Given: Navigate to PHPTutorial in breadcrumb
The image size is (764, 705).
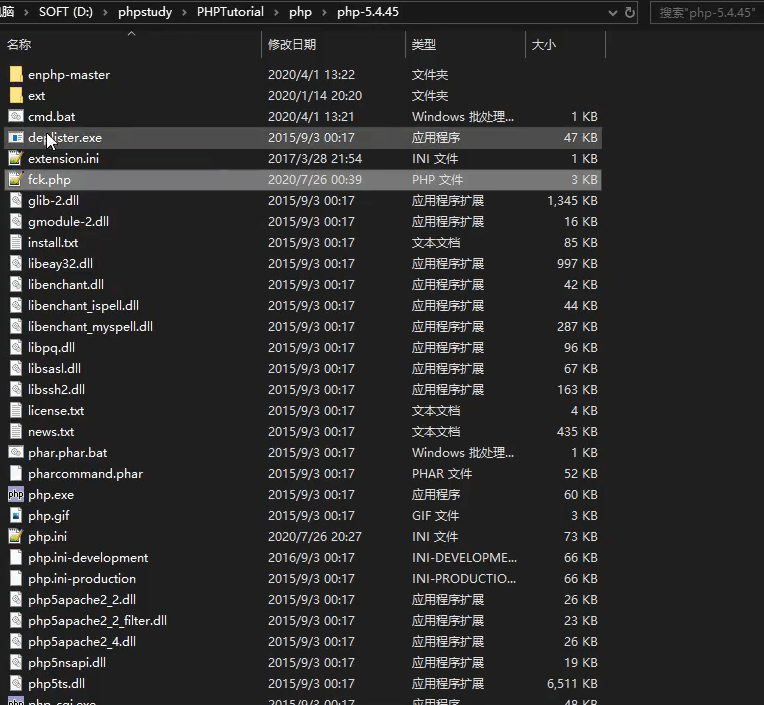Looking at the screenshot, I should (230, 12).
